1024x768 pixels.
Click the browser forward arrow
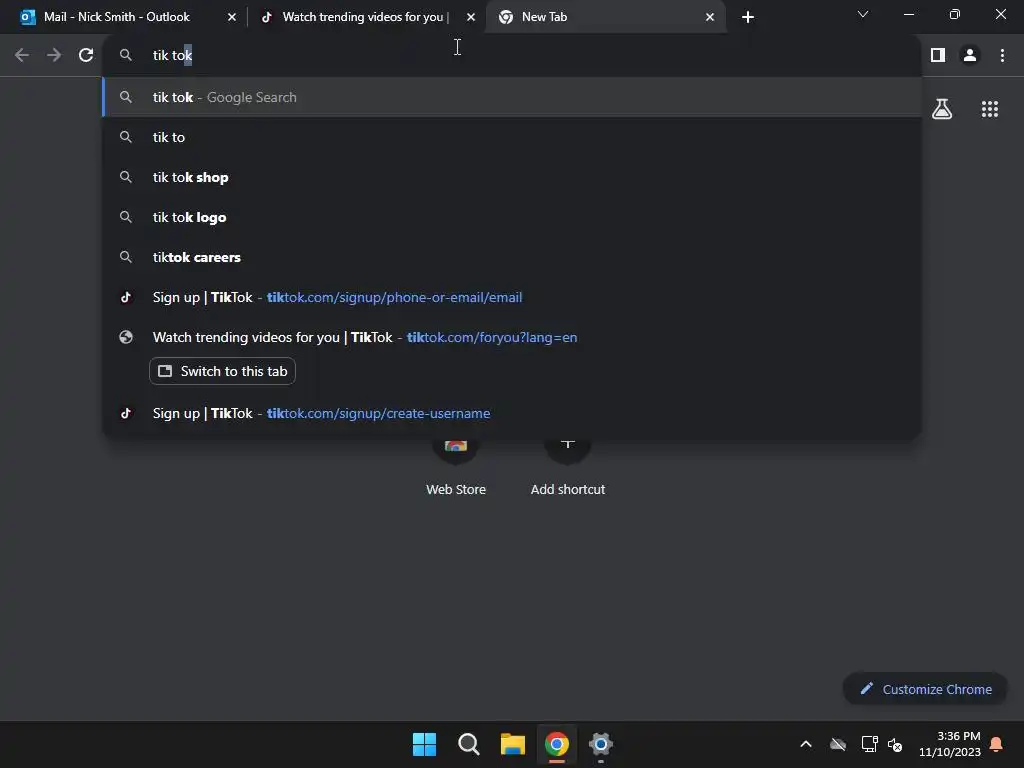[54, 56]
